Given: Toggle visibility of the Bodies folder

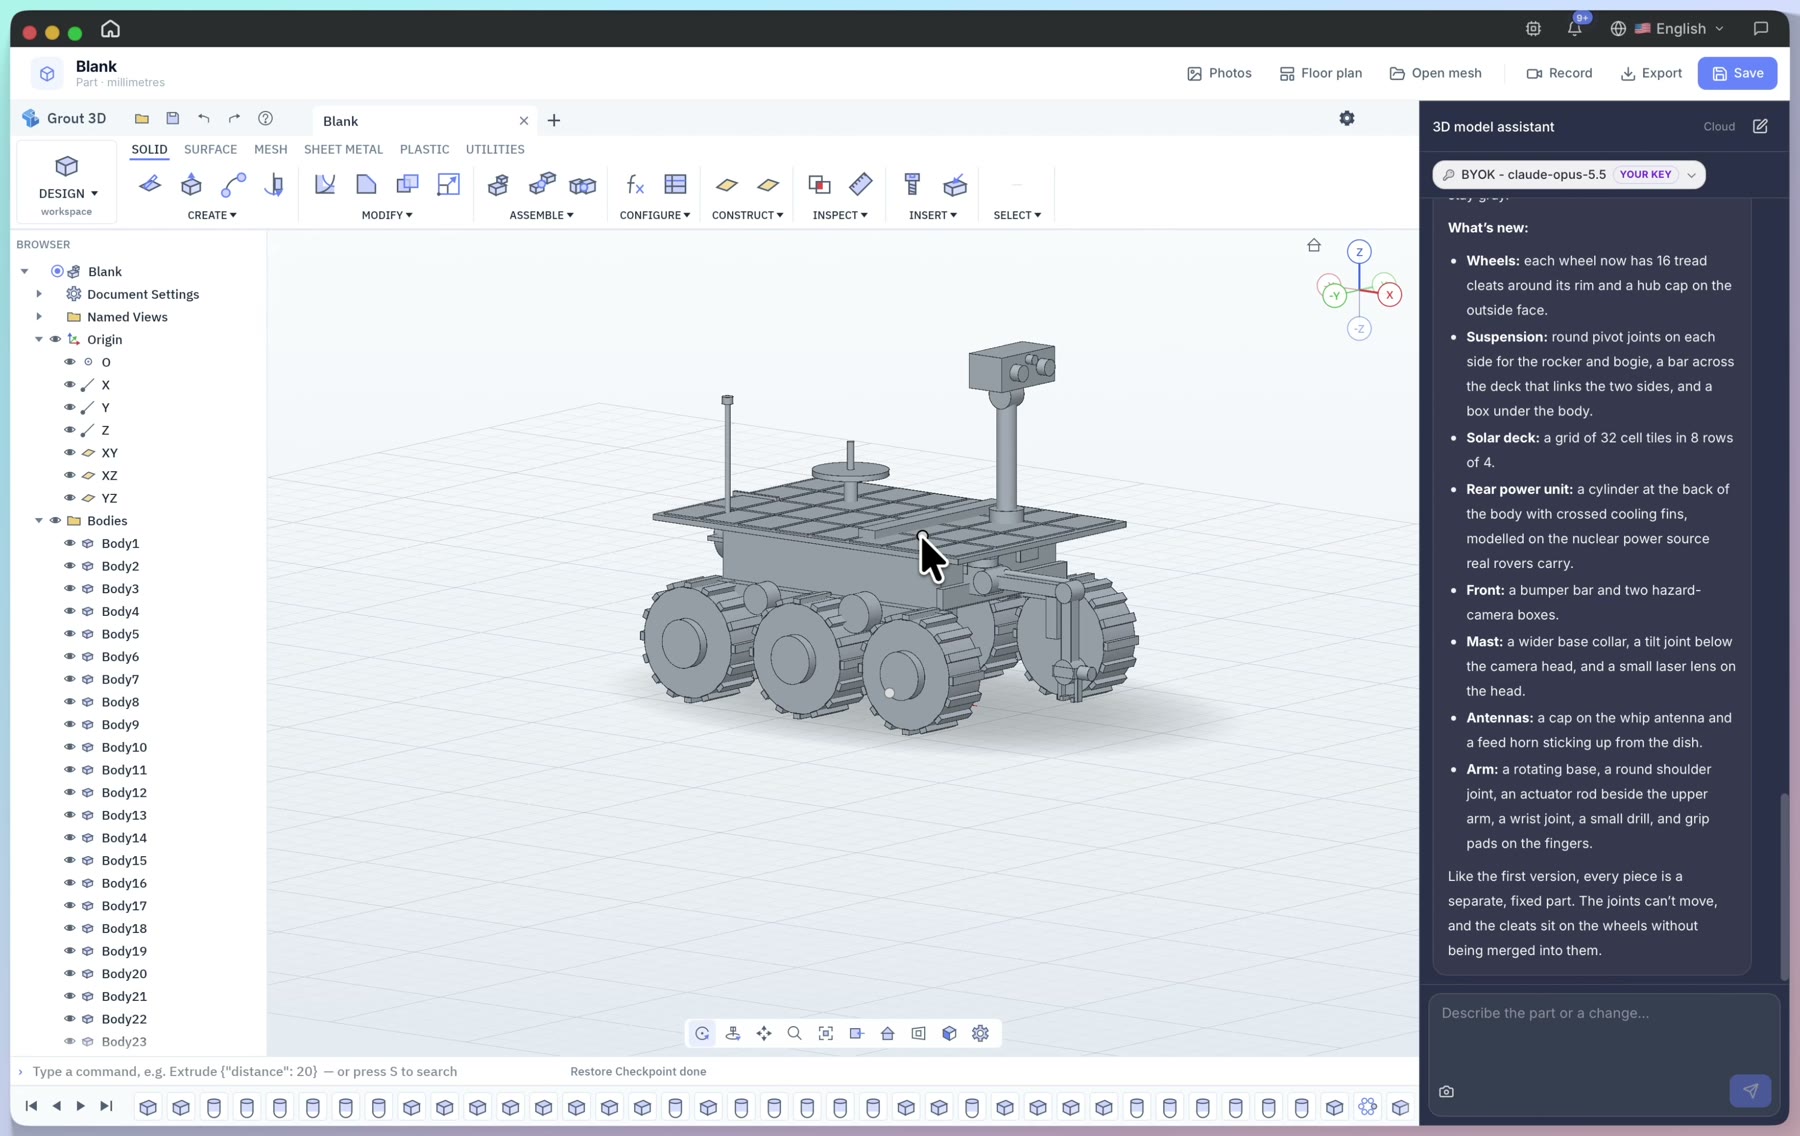Looking at the screenshot, I should pos(55,520).
